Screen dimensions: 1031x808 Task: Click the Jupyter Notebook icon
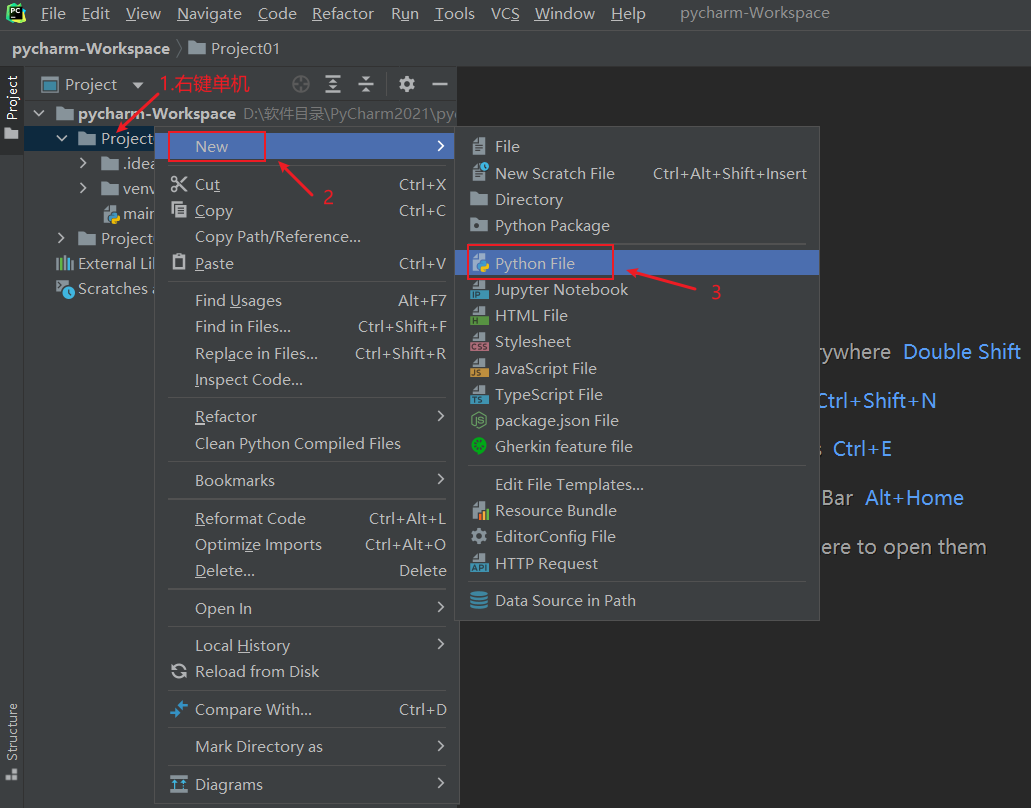479,290
